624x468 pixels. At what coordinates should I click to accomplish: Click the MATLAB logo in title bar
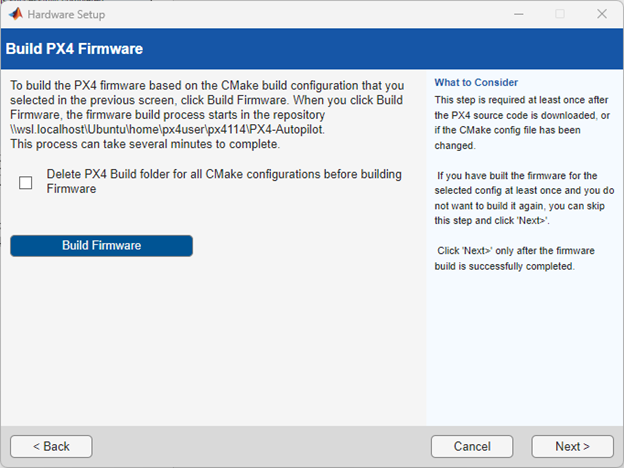13,14
